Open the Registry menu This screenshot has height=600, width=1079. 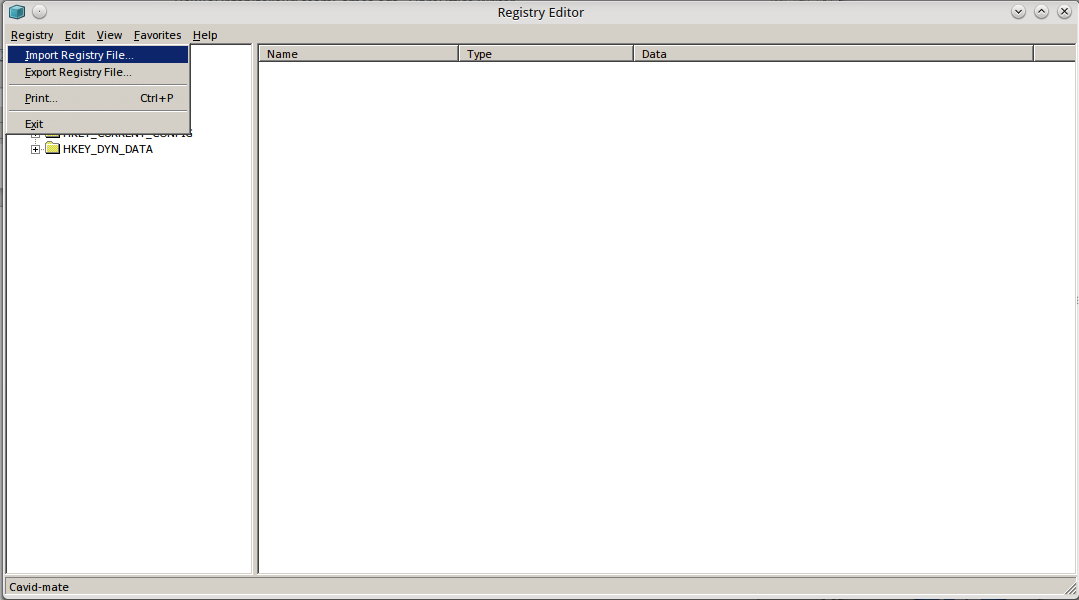click(32, 35)
